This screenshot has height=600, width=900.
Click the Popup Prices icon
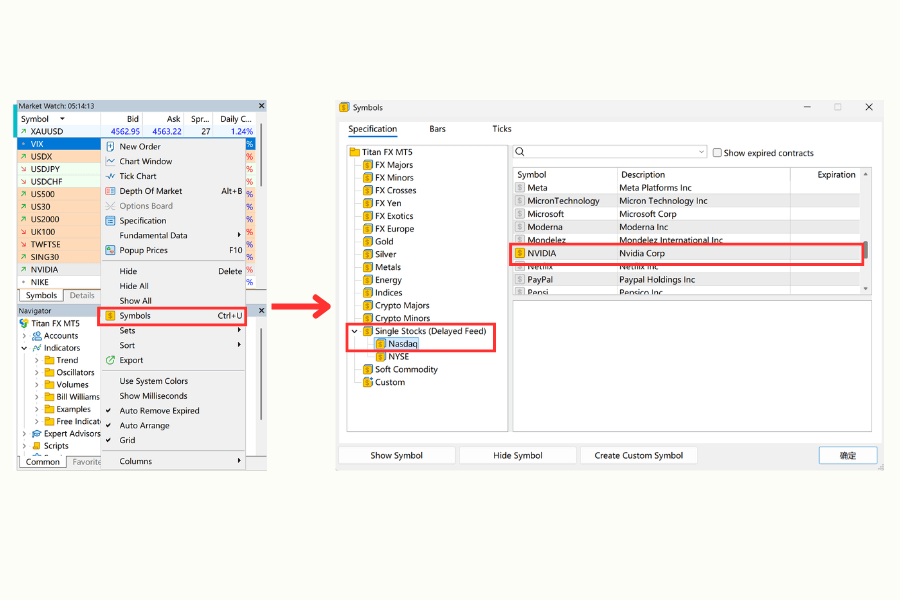pos(110,250)
